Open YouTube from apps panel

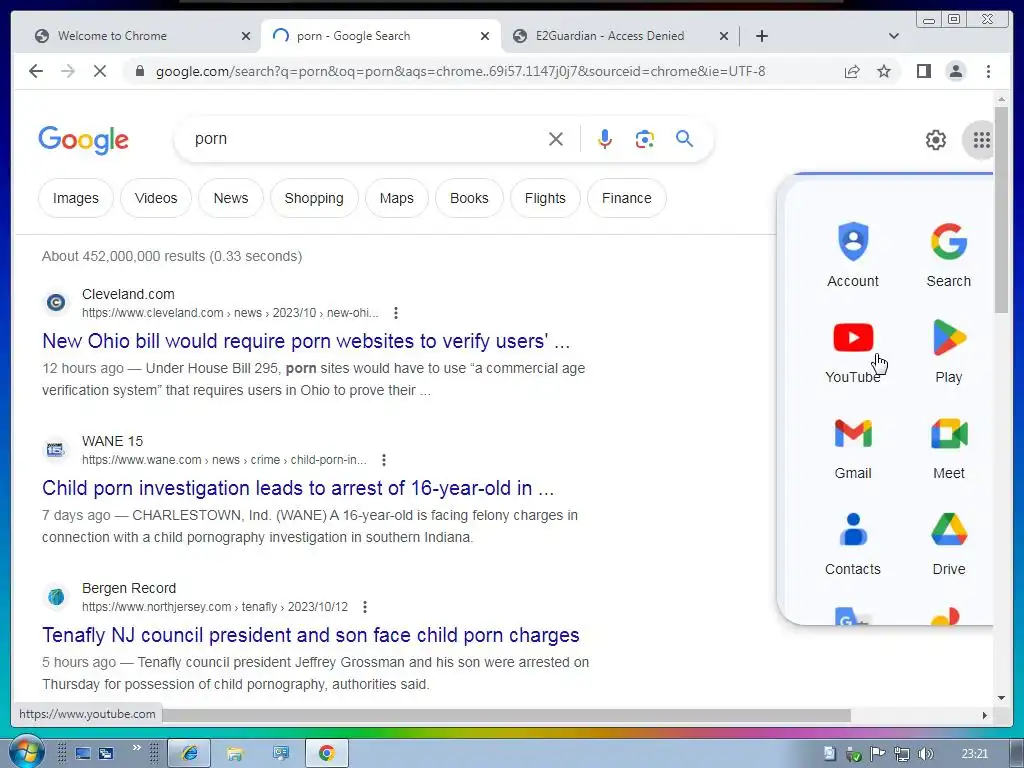(853, 351)
